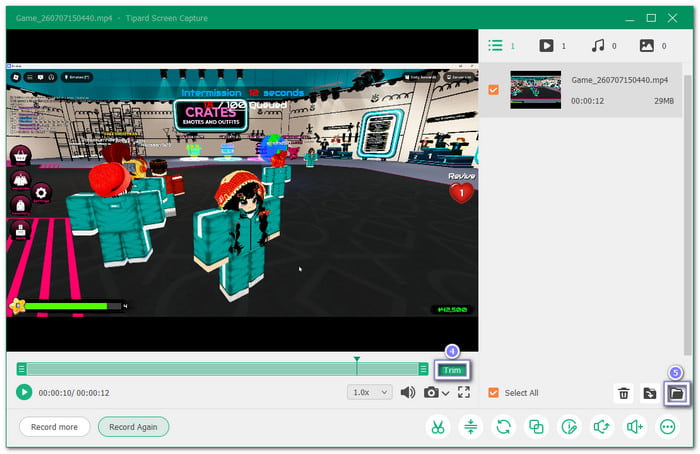Open the edit media metadata tool
Viewport: 700px width, 454px height.
click(x=569, y=427)
